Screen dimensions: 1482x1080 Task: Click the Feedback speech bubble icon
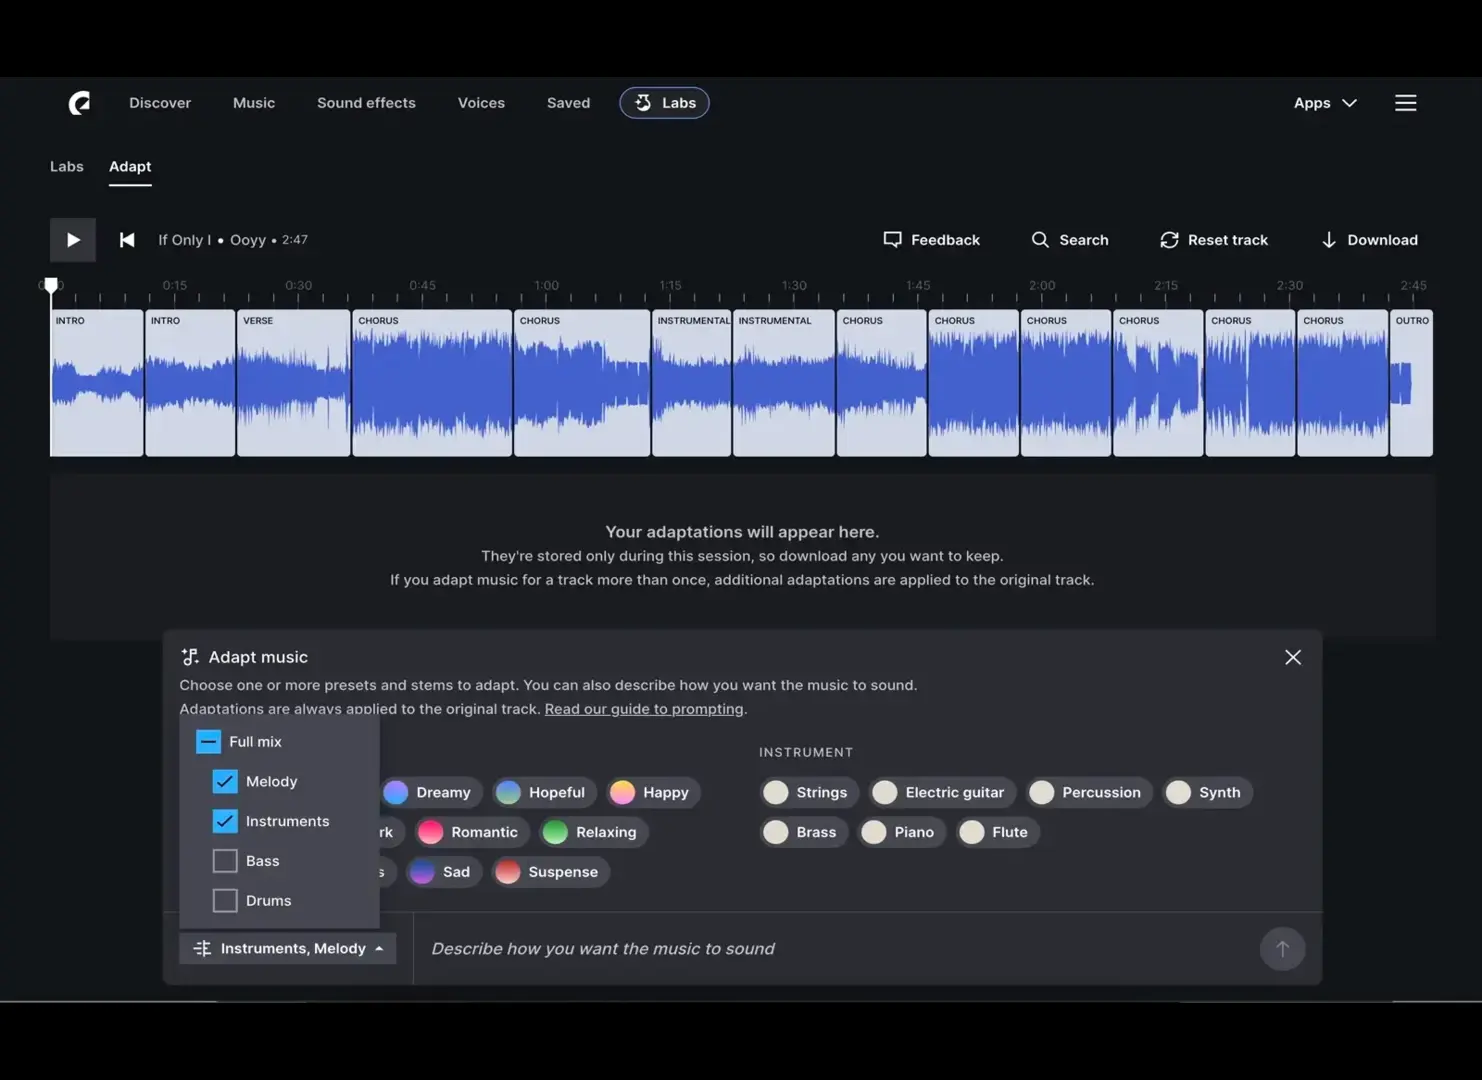(893, 239)
